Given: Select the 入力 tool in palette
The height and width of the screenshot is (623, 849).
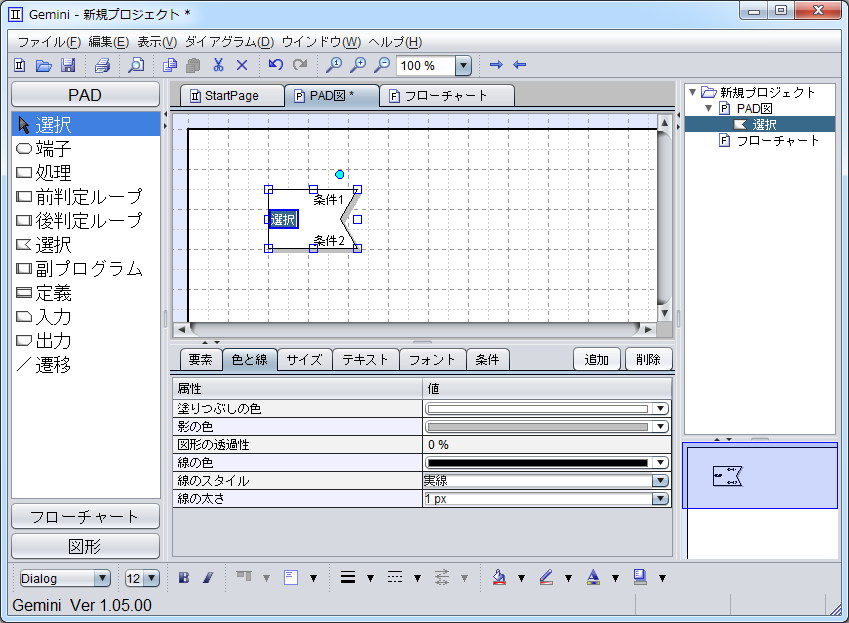Looking at the screenshot, I should pos(86,317).
